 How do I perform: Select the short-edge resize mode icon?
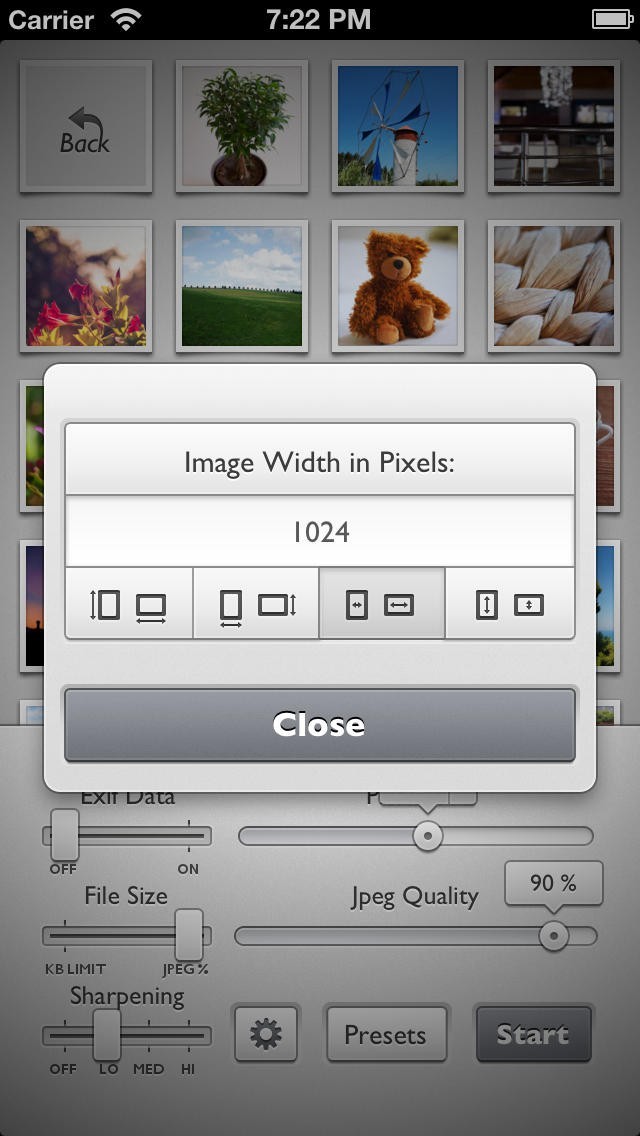256,604
